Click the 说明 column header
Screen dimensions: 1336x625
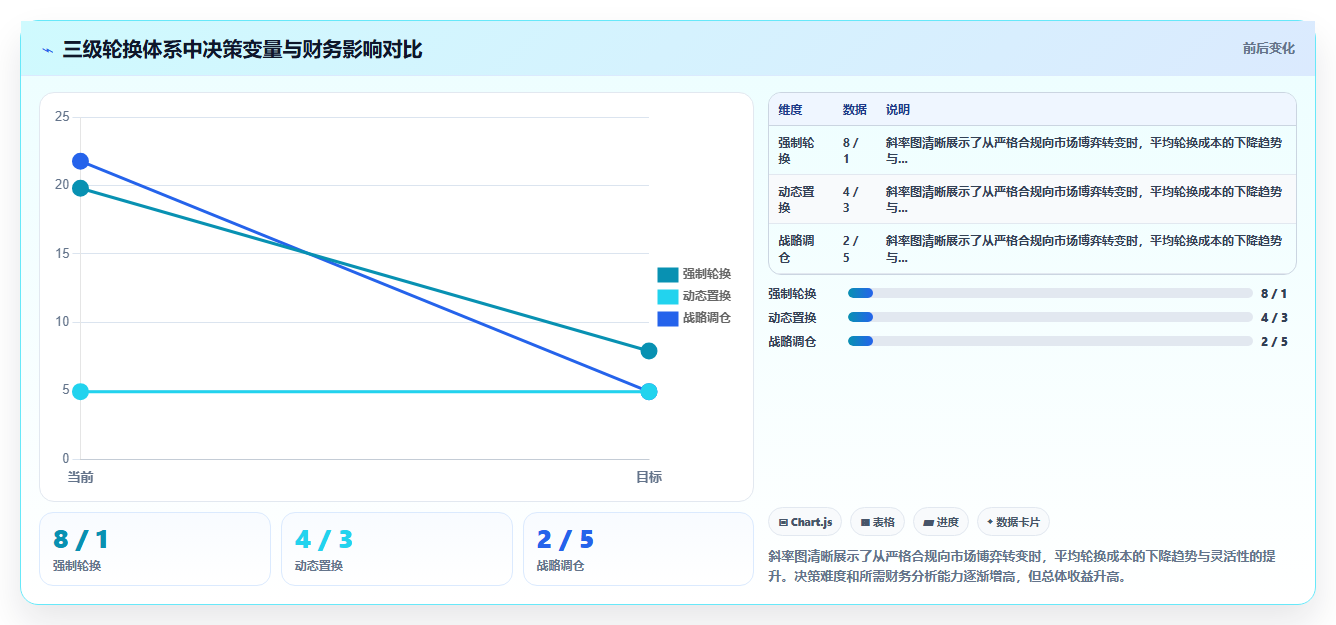coord(898,110)
